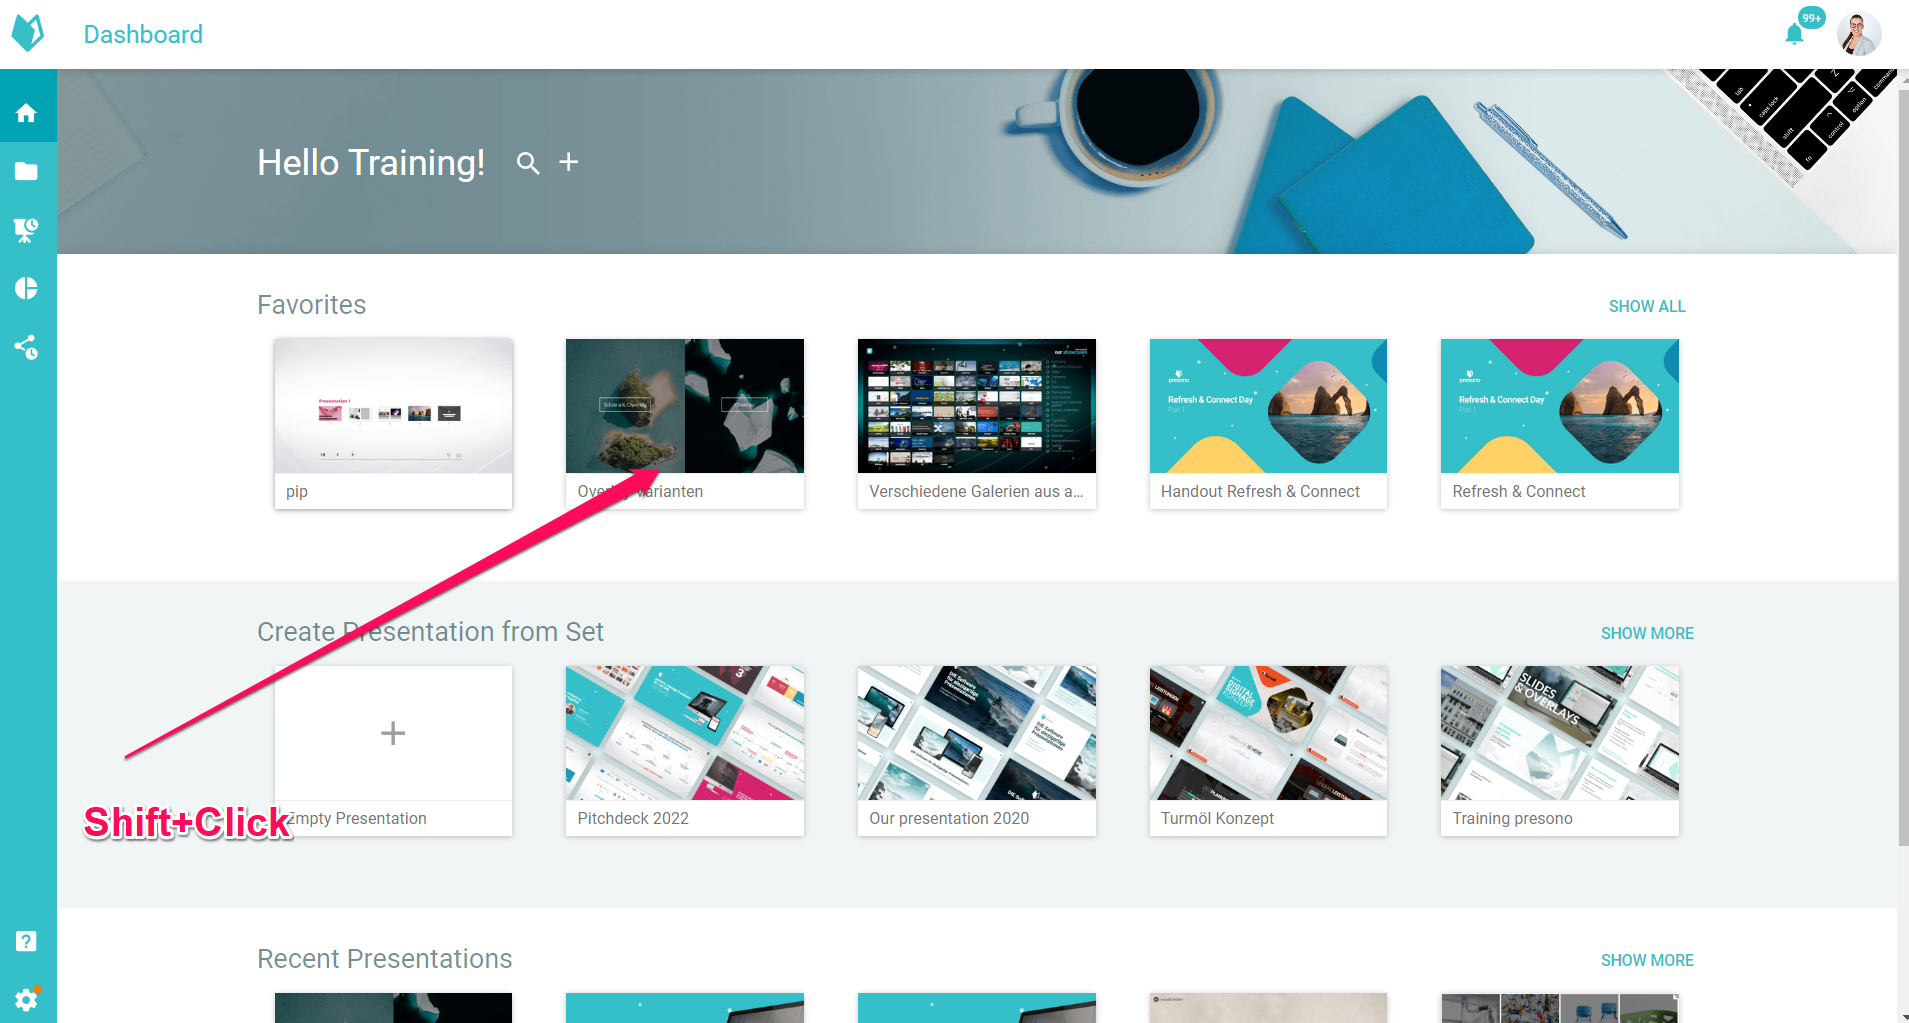Click the presono logo icon

[28, 33]
